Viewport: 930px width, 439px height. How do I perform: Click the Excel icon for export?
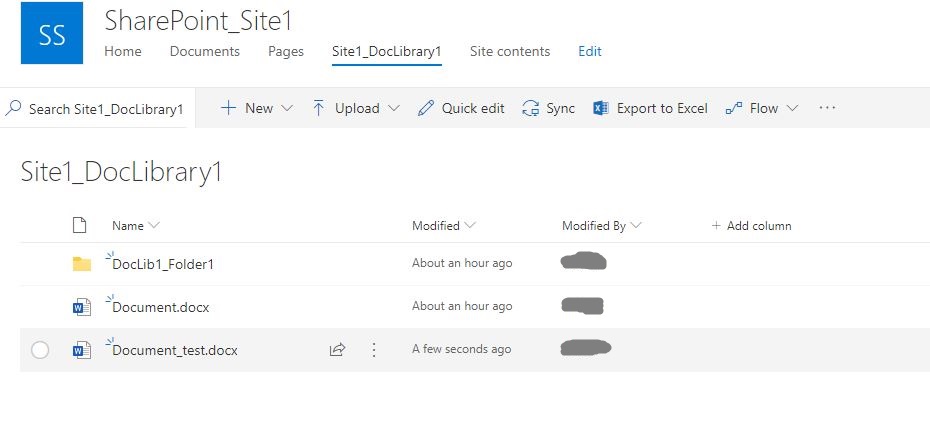[601, 108]
